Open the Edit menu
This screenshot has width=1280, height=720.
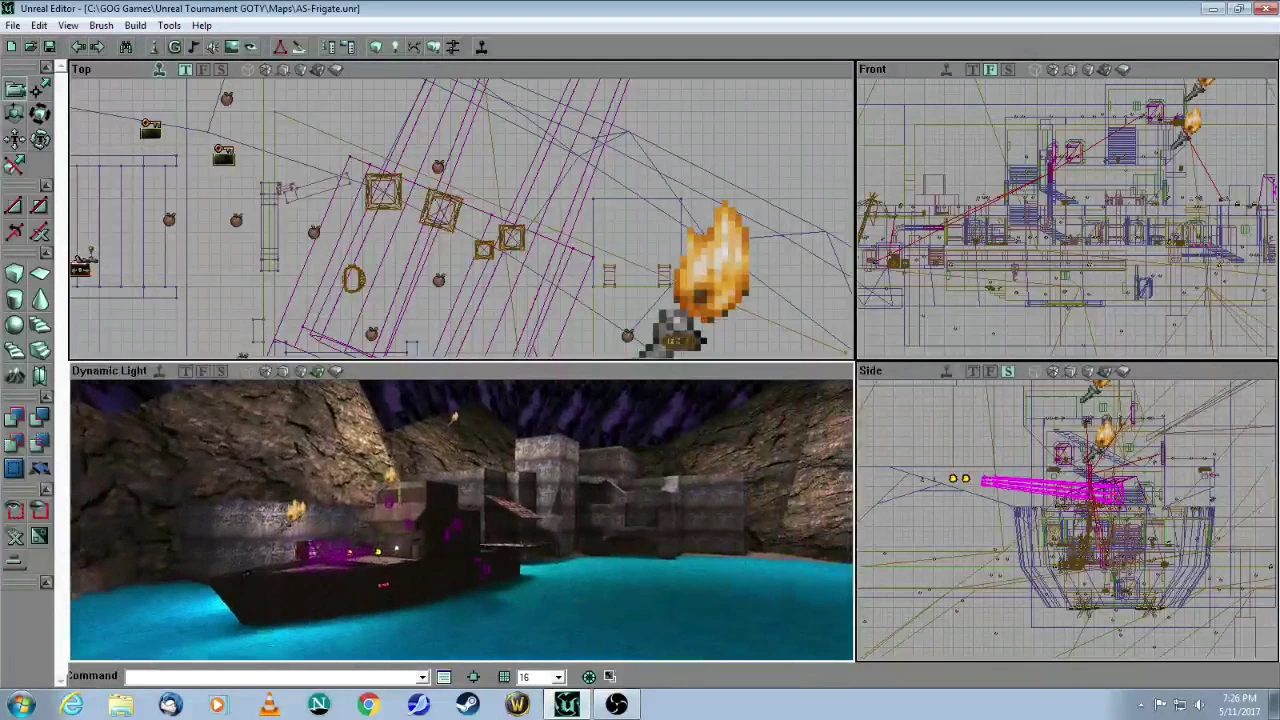pyautogui.click(x=39, y=25)
